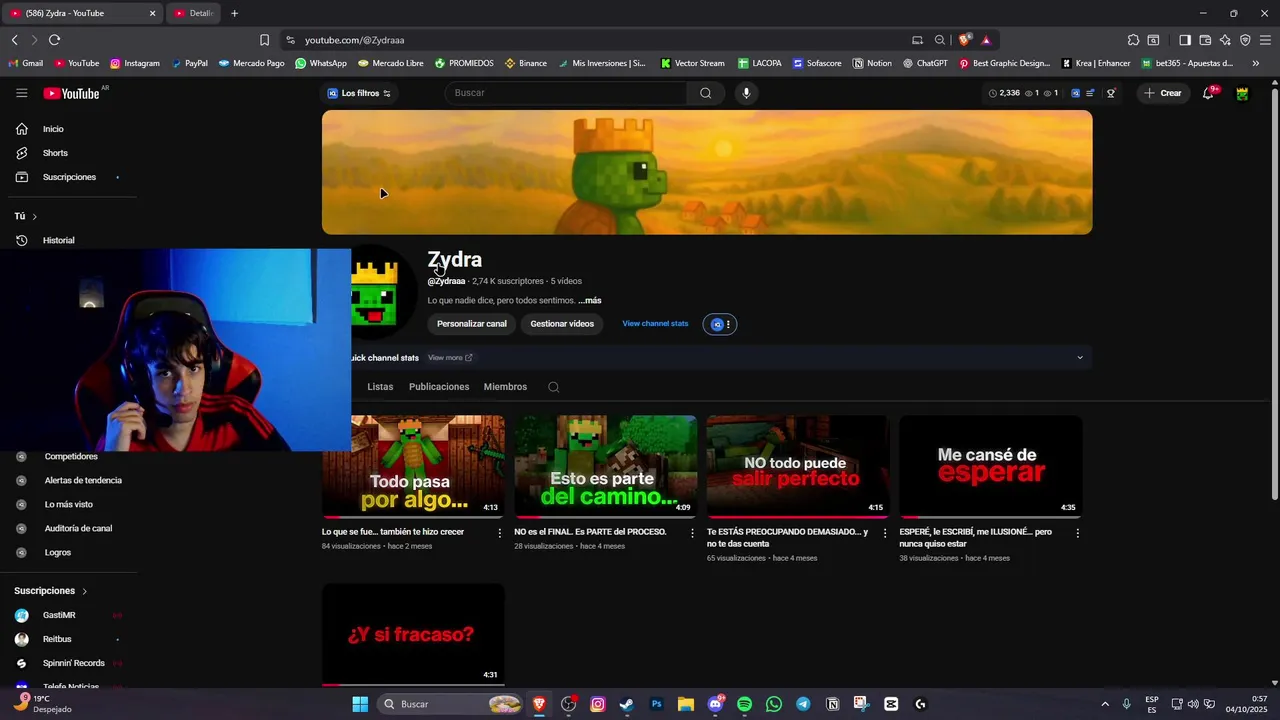This screenshot has width=1280, height=720.
Task: Open the Listas tab
Action: click(380, 387)
